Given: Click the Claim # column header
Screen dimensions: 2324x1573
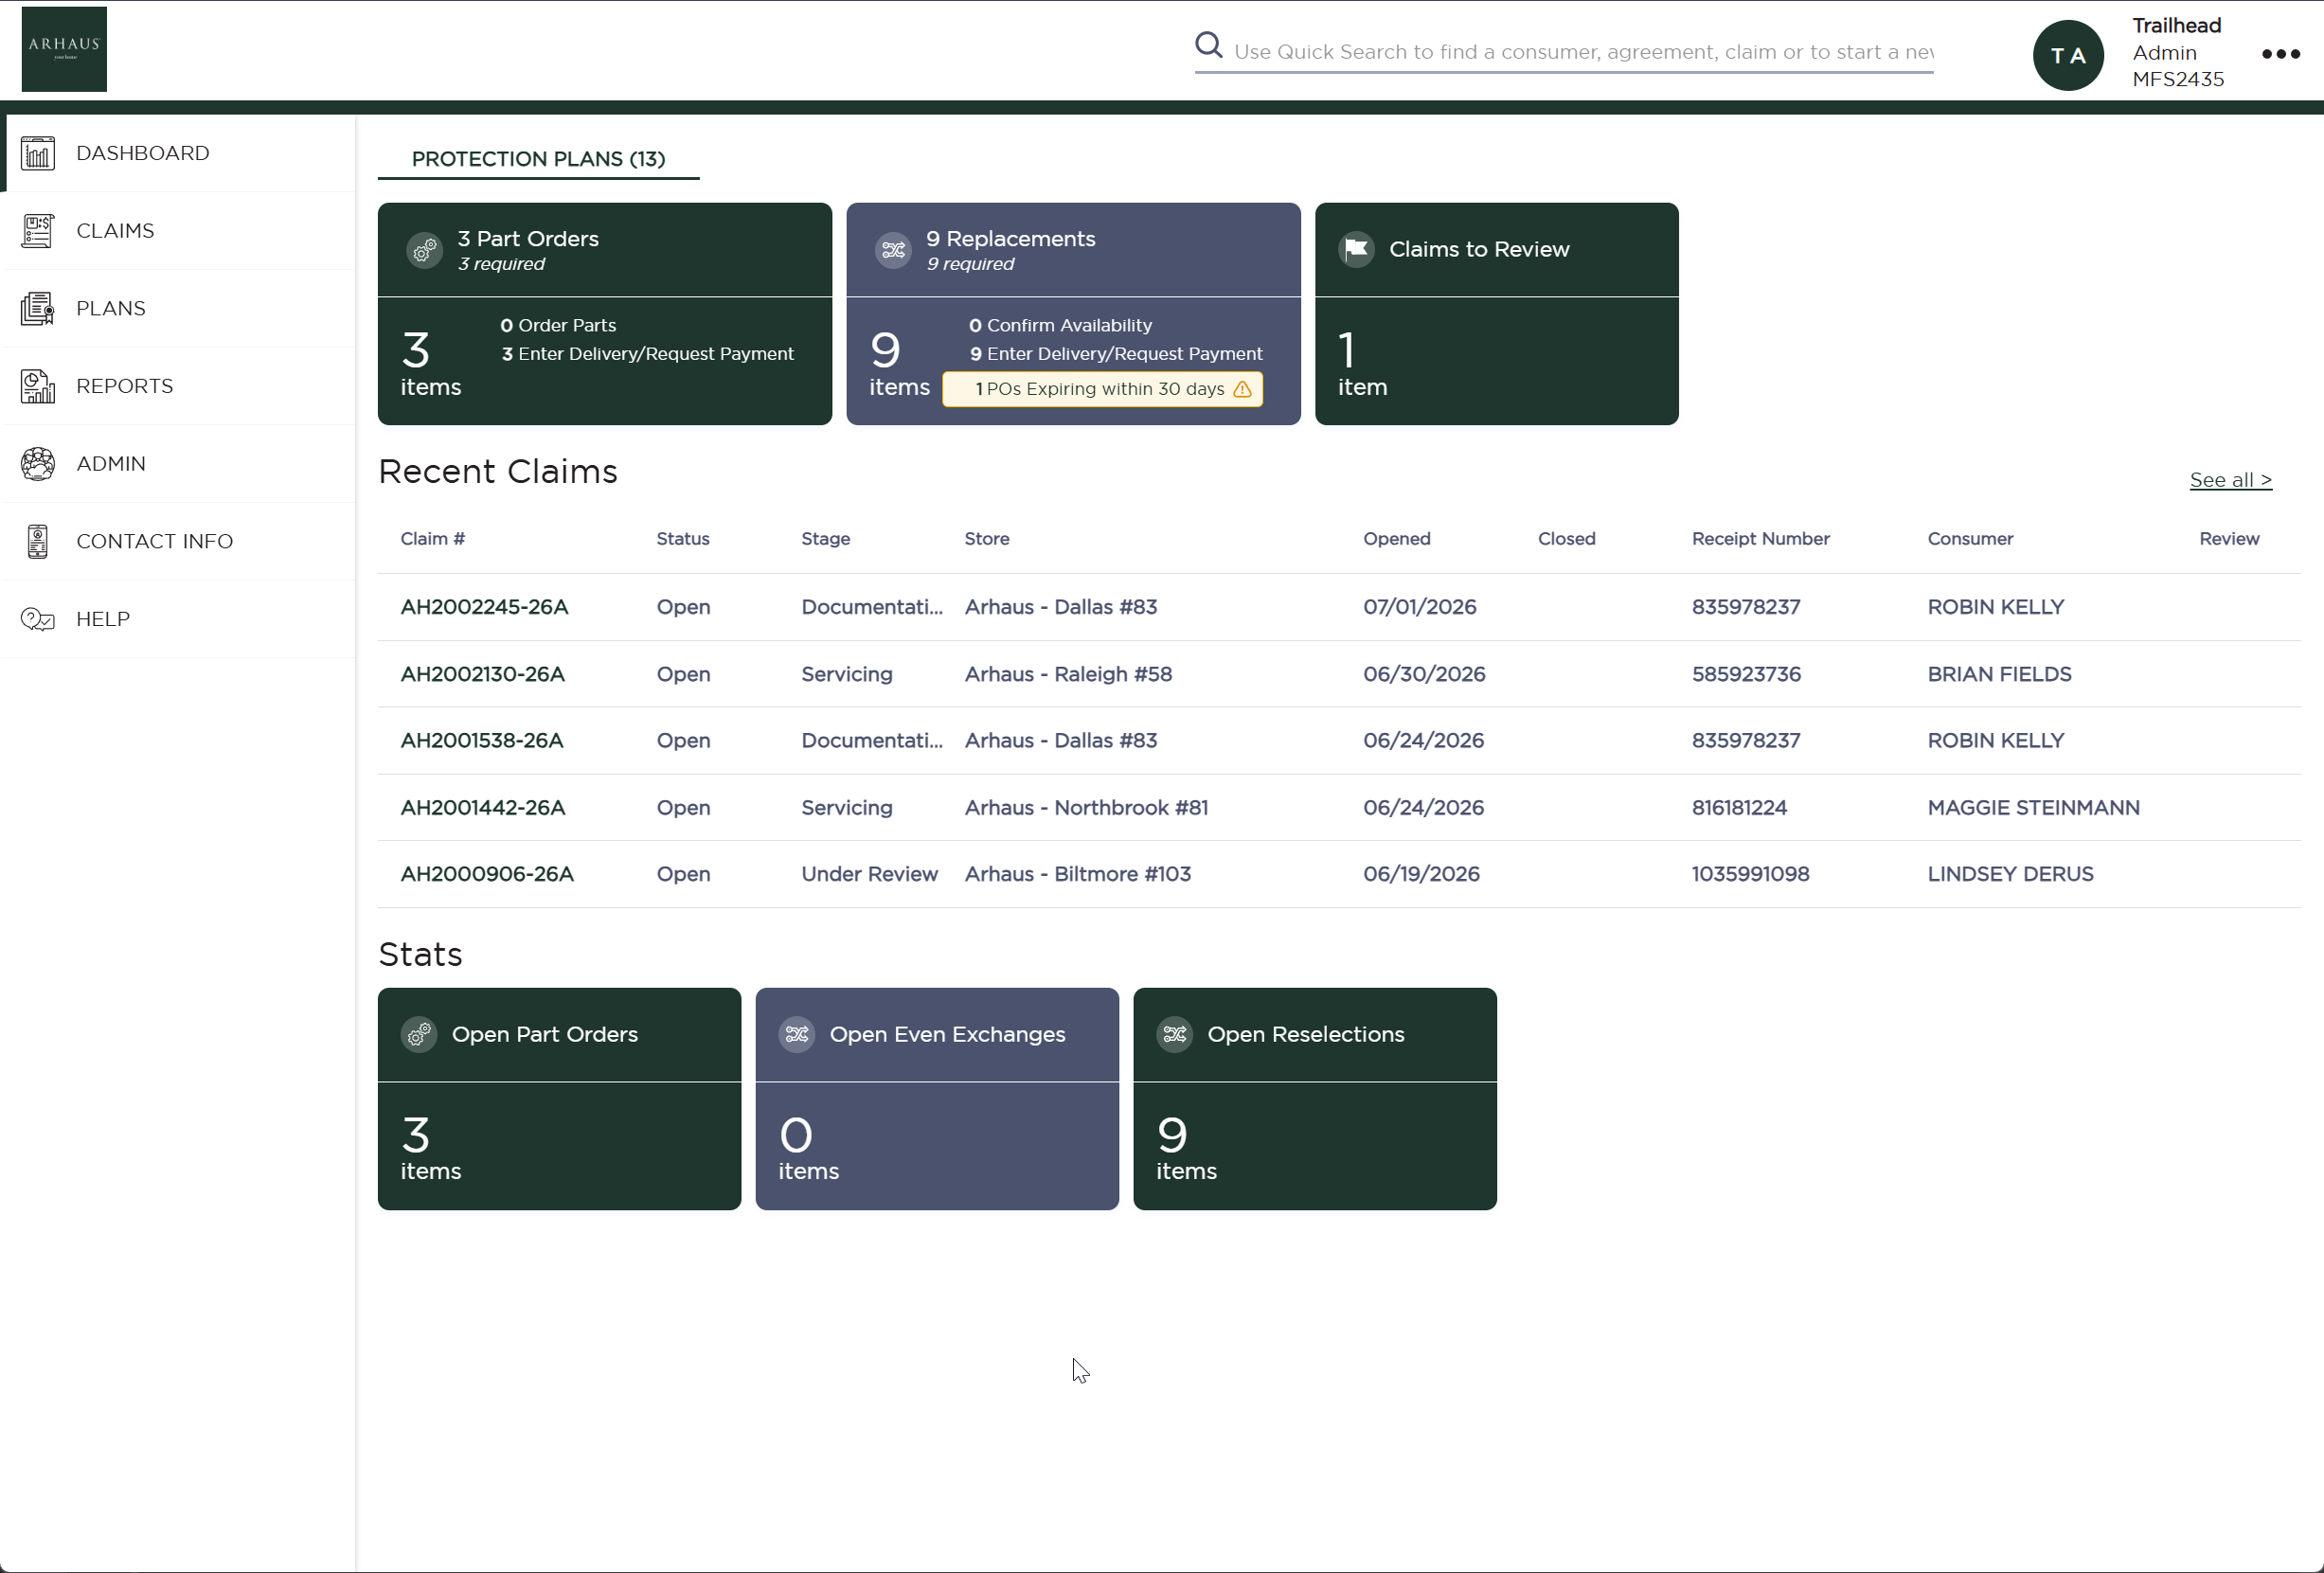Looking at the screenshot, I should point(432,539).
